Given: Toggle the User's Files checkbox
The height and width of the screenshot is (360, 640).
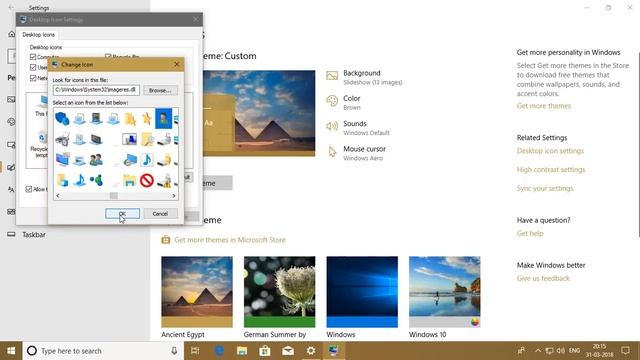Looking at the screenshot, I should click(x=33, y=67).
